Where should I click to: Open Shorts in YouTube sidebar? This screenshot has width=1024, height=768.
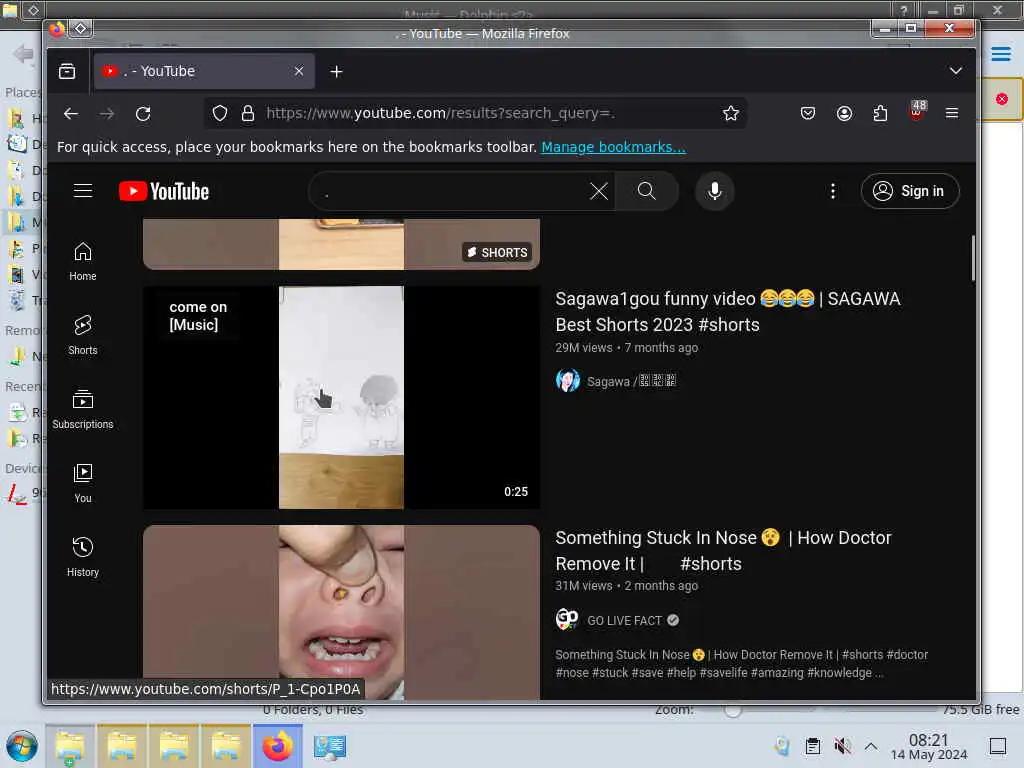coord(83,335)
